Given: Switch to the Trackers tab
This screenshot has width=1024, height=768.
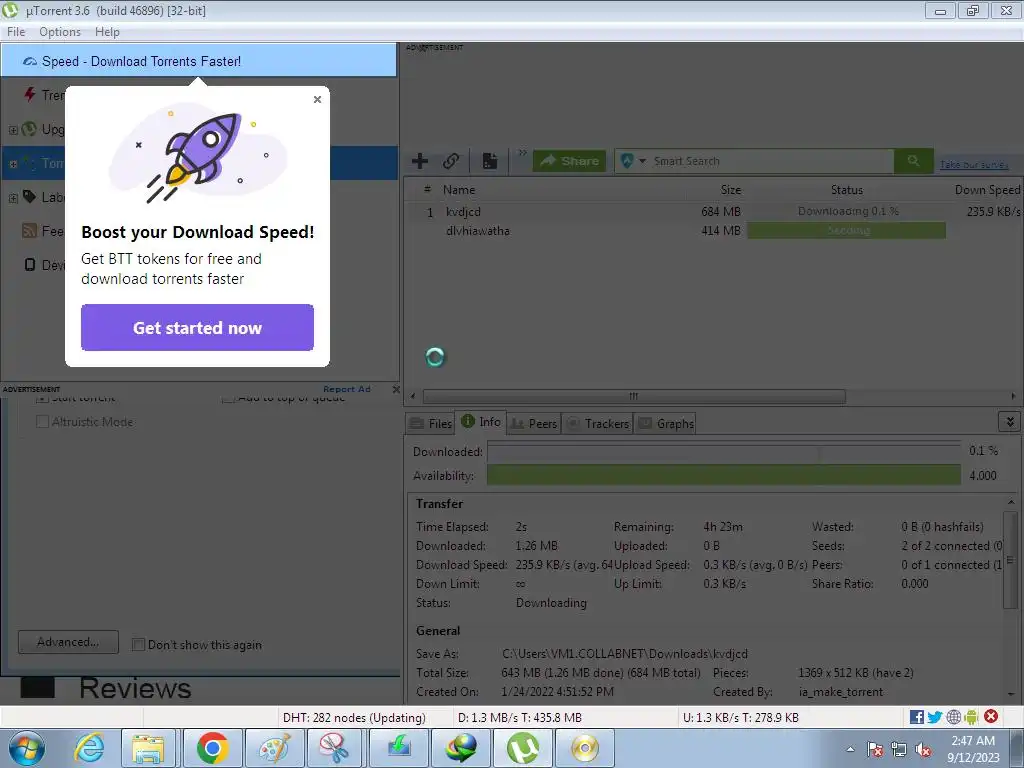Looking at the screenshot, I should pos(598,423).
